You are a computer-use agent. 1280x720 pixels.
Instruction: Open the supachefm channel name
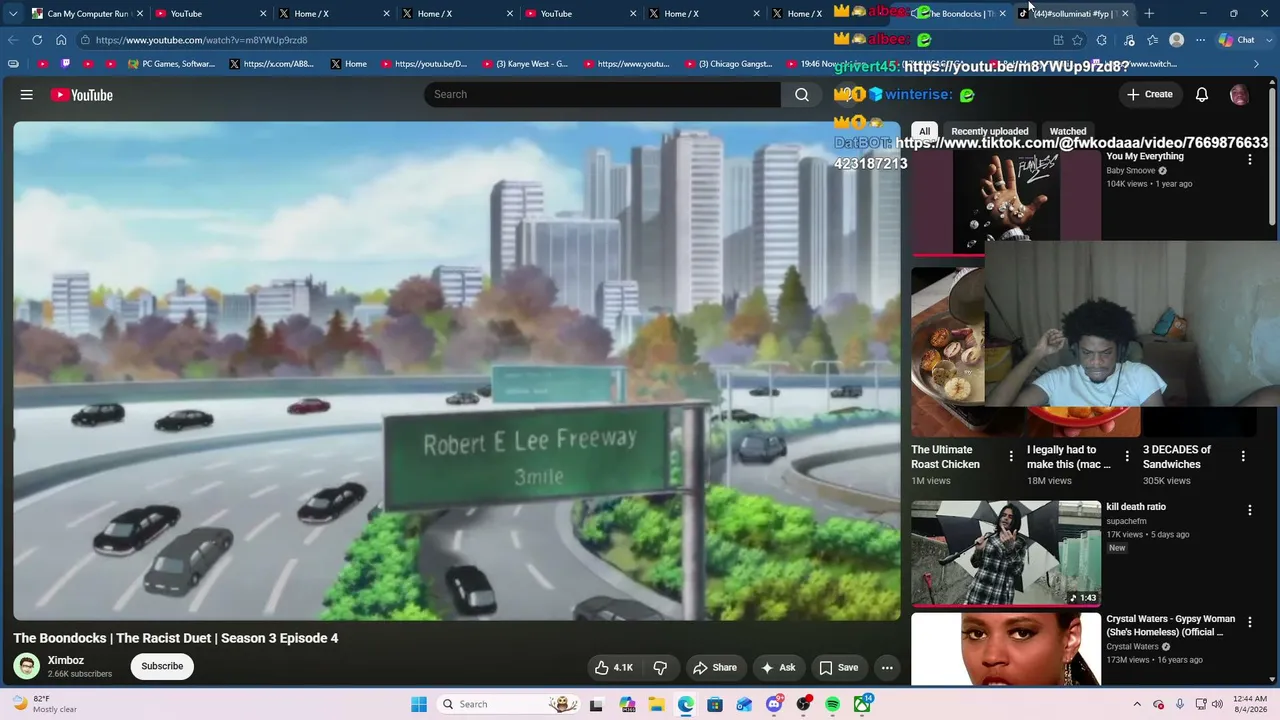[1126, 521]
